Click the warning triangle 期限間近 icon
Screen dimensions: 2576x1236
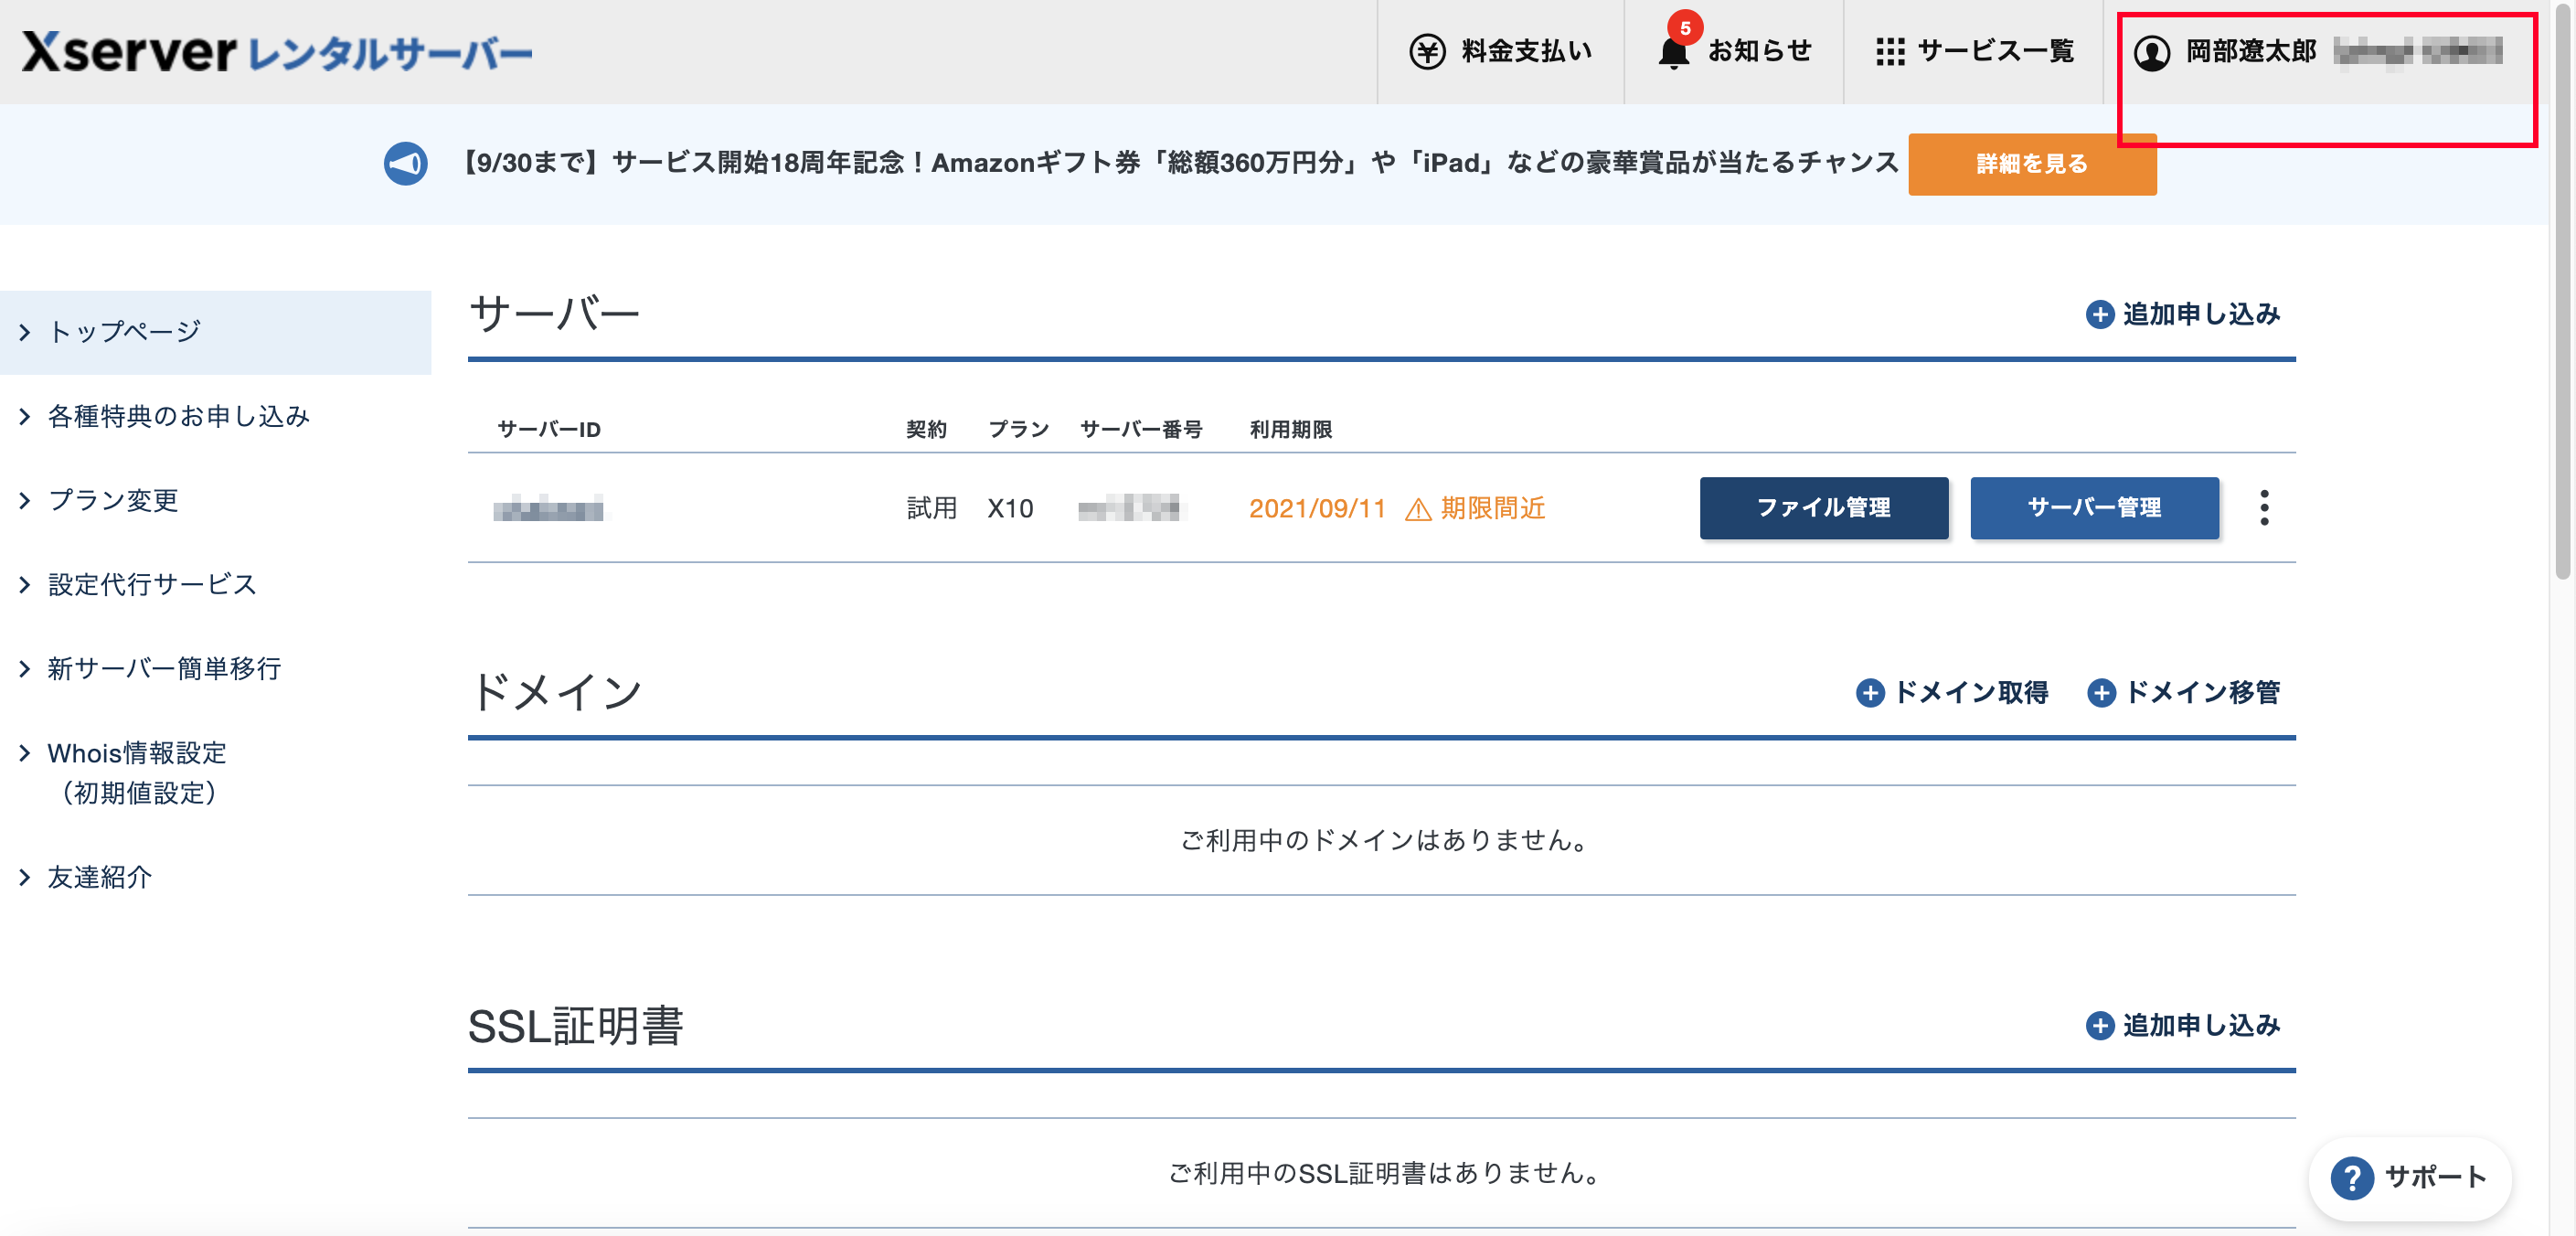point(1418,510)
